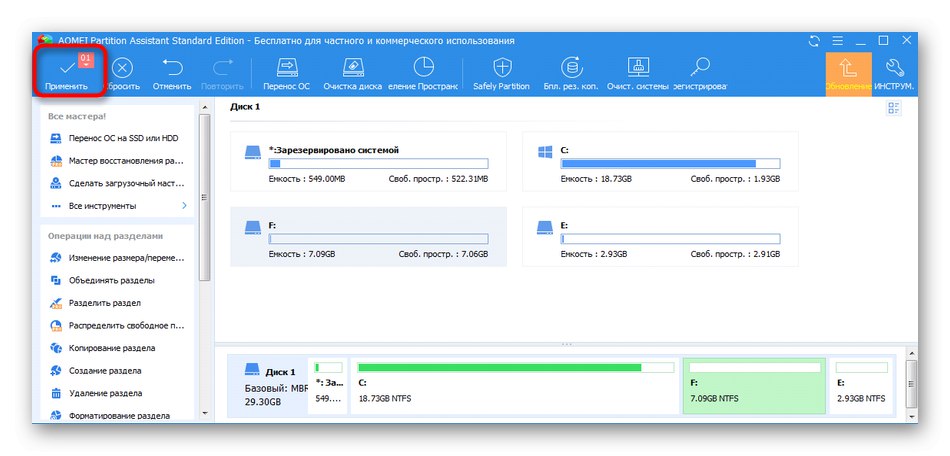Select the C: partition card

coord(660,162)
